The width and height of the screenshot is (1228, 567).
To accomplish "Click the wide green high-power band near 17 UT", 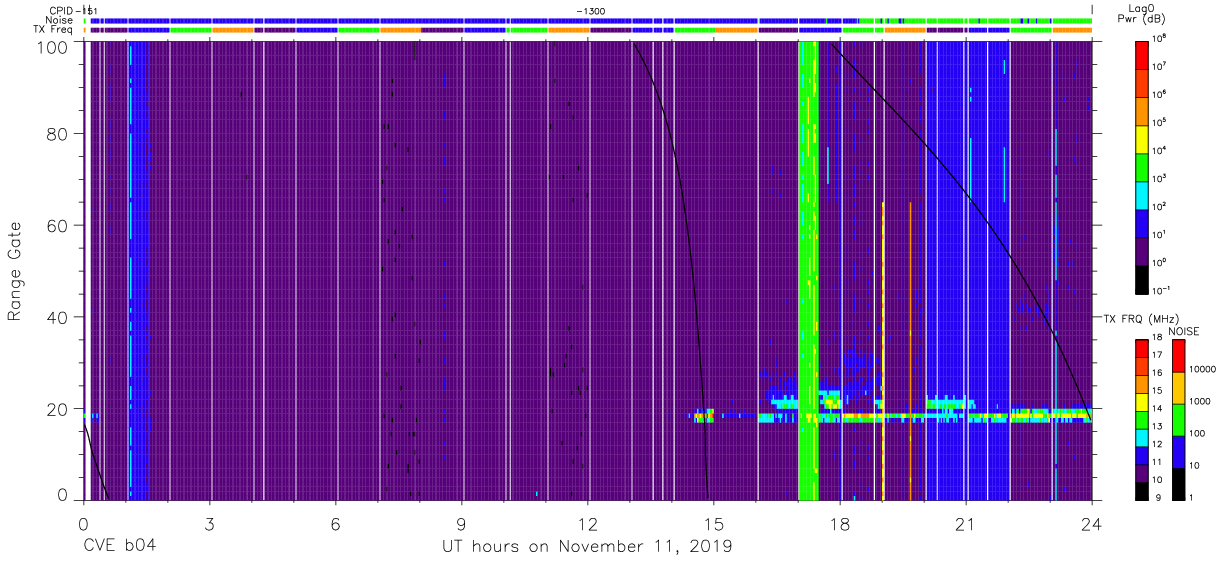I will click(808, 270).
